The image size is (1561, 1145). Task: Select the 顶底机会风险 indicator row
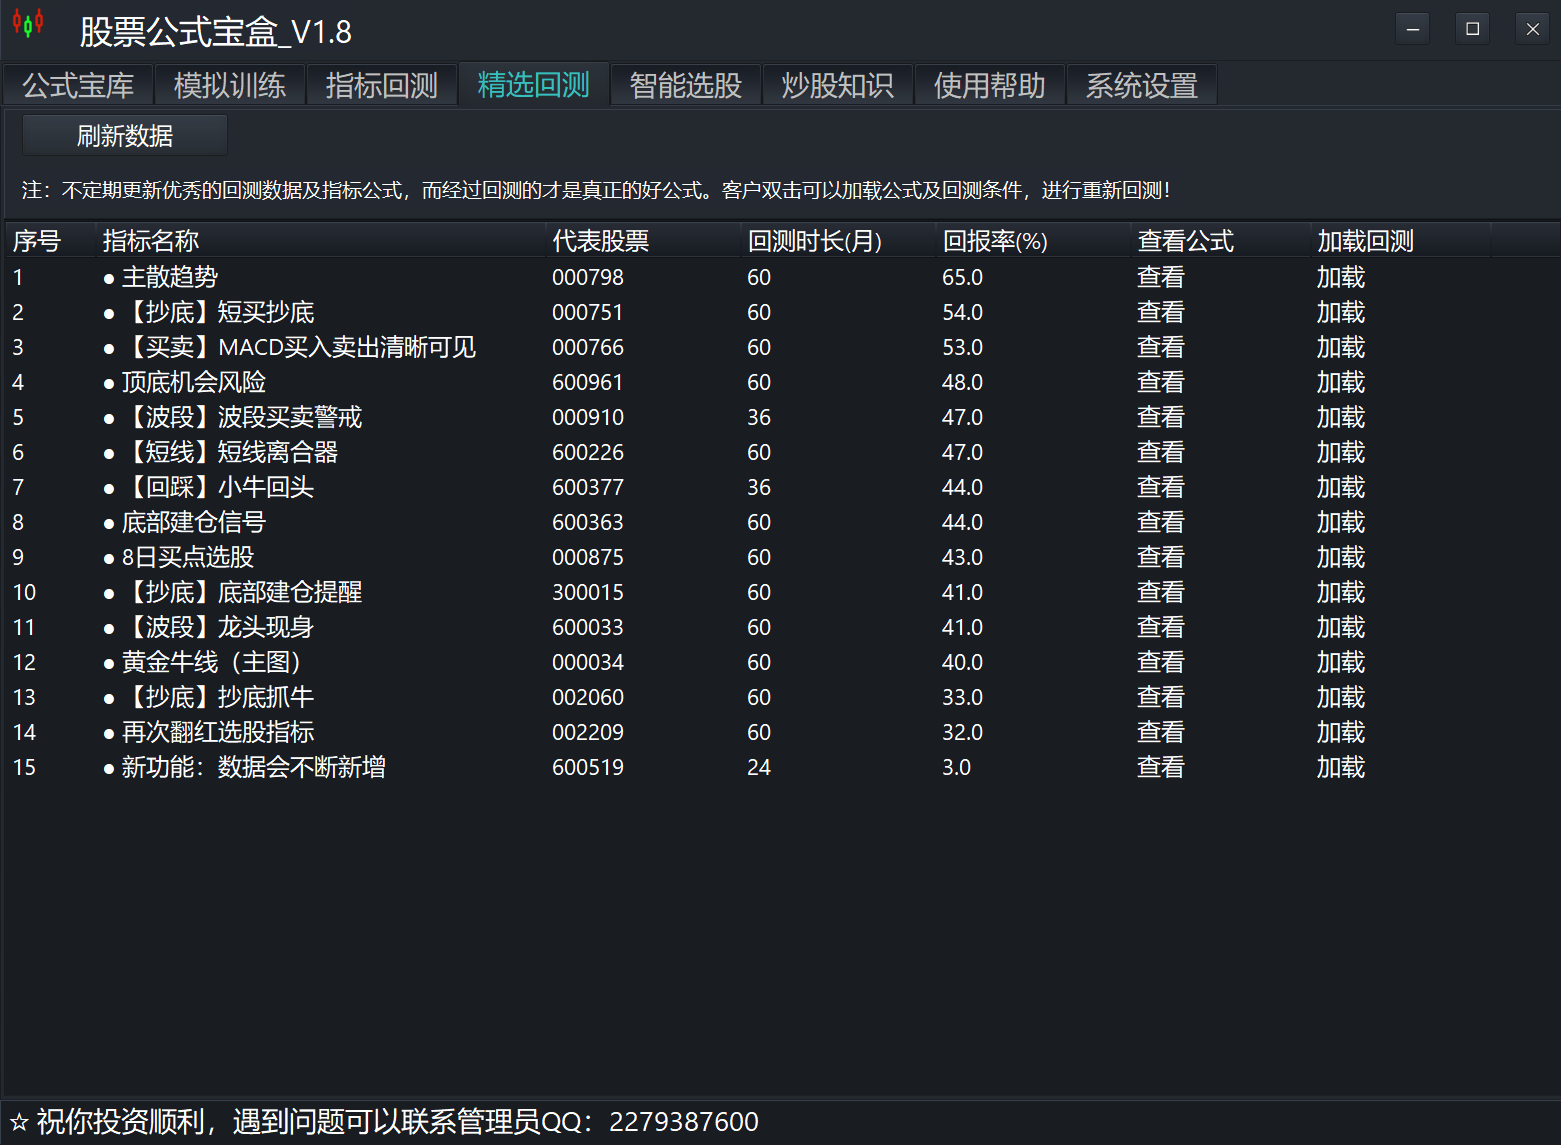193,382
